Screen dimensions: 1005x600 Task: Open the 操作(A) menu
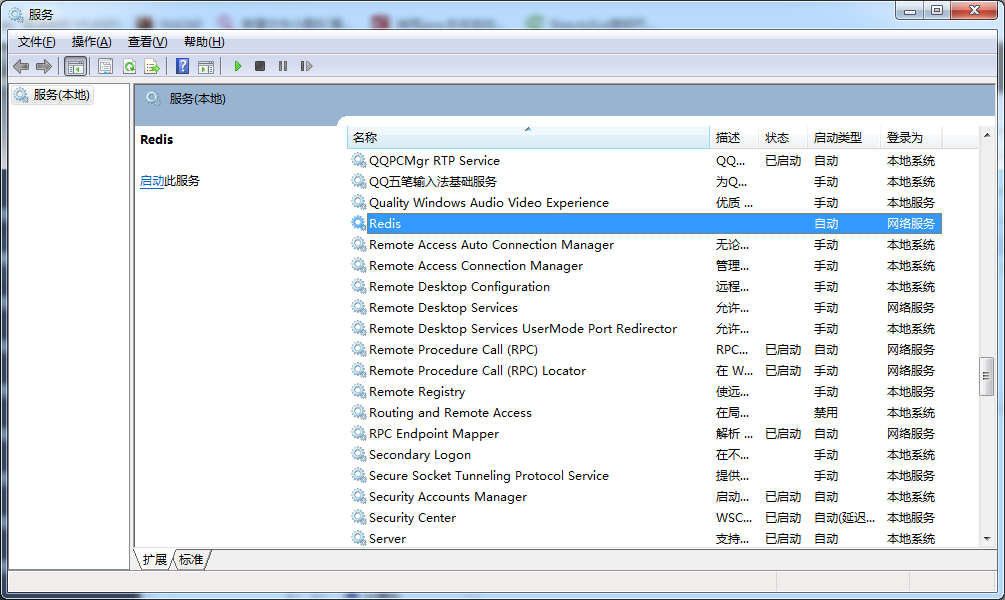tap(92, 42)
